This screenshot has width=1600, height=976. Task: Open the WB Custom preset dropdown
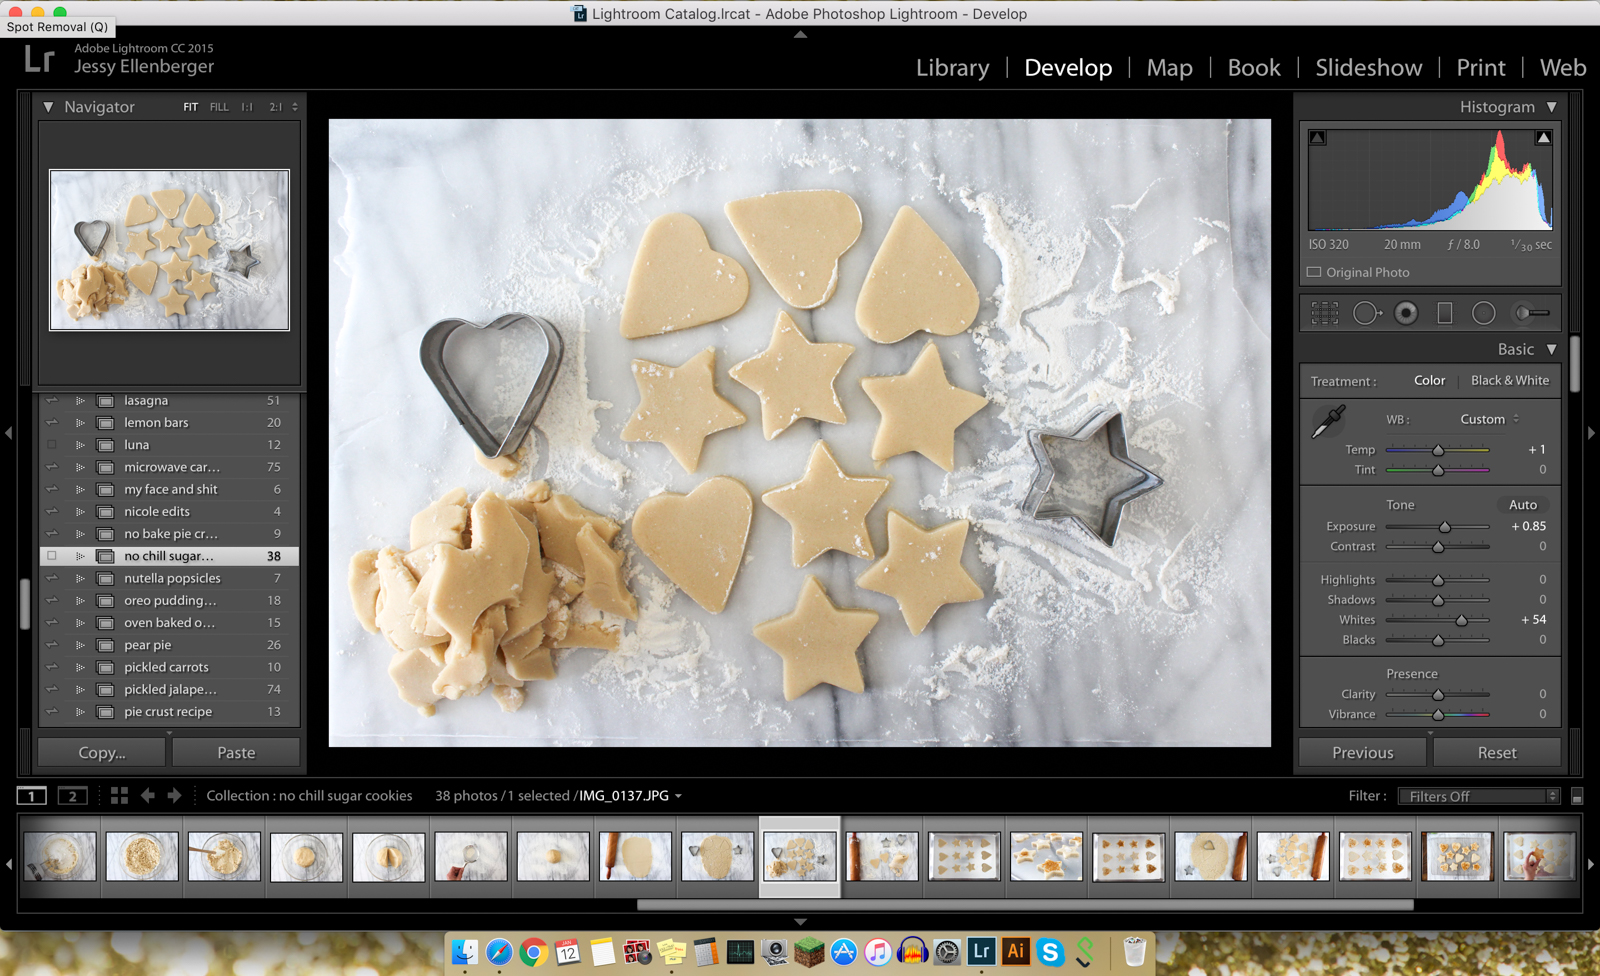coord(1489,419)
